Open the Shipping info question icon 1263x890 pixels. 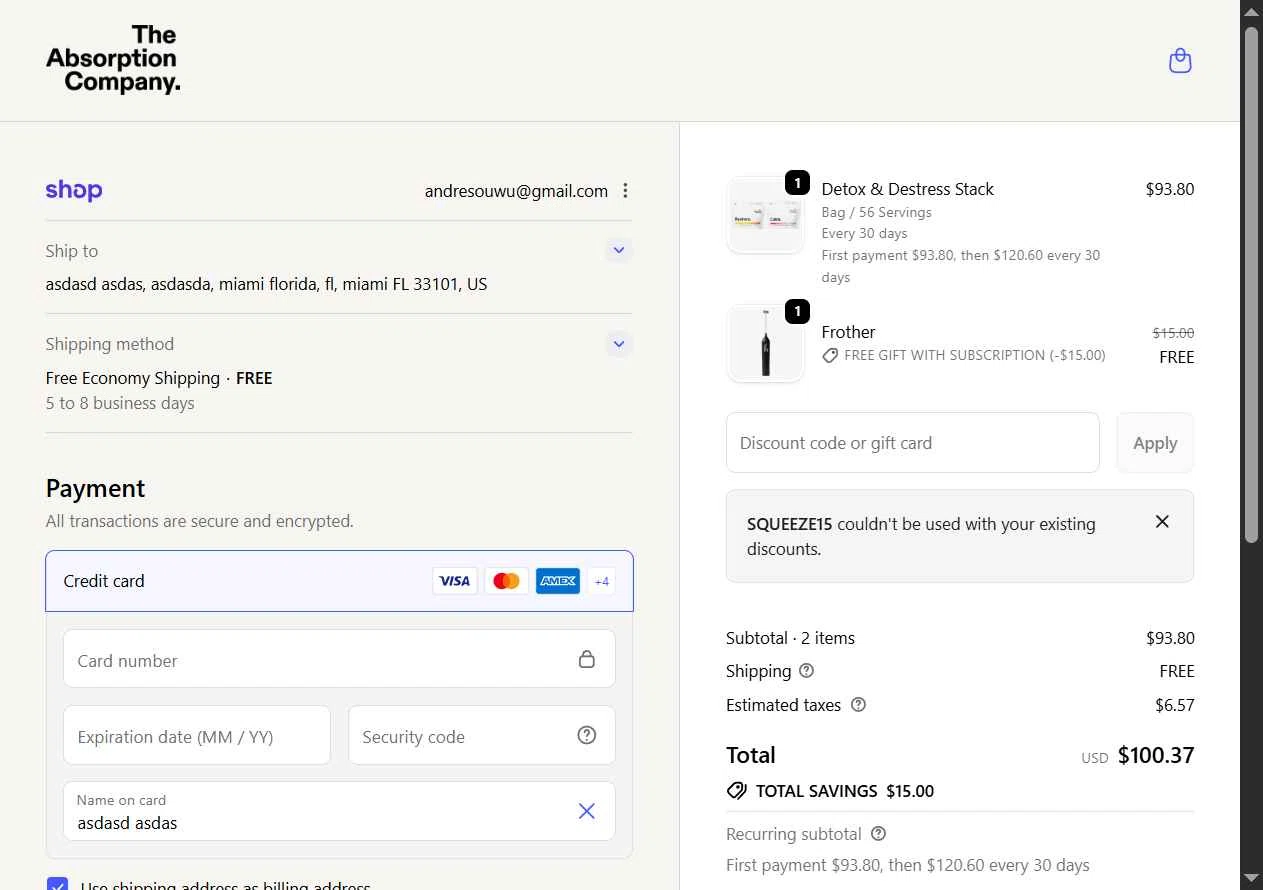tap(807, 671)
